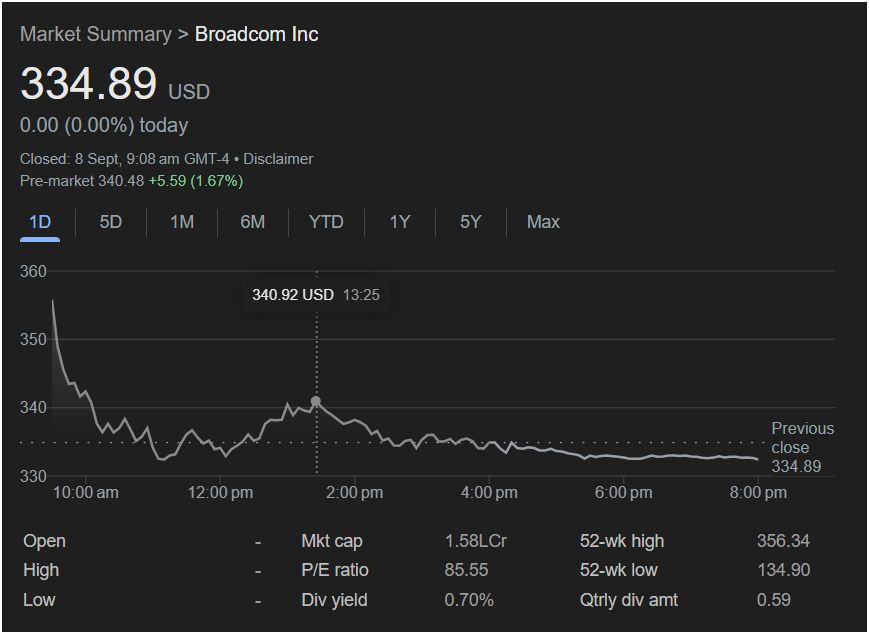The image size is (869, 634).
Task: Open the 1M chart range
Action: tap(182, 222)
